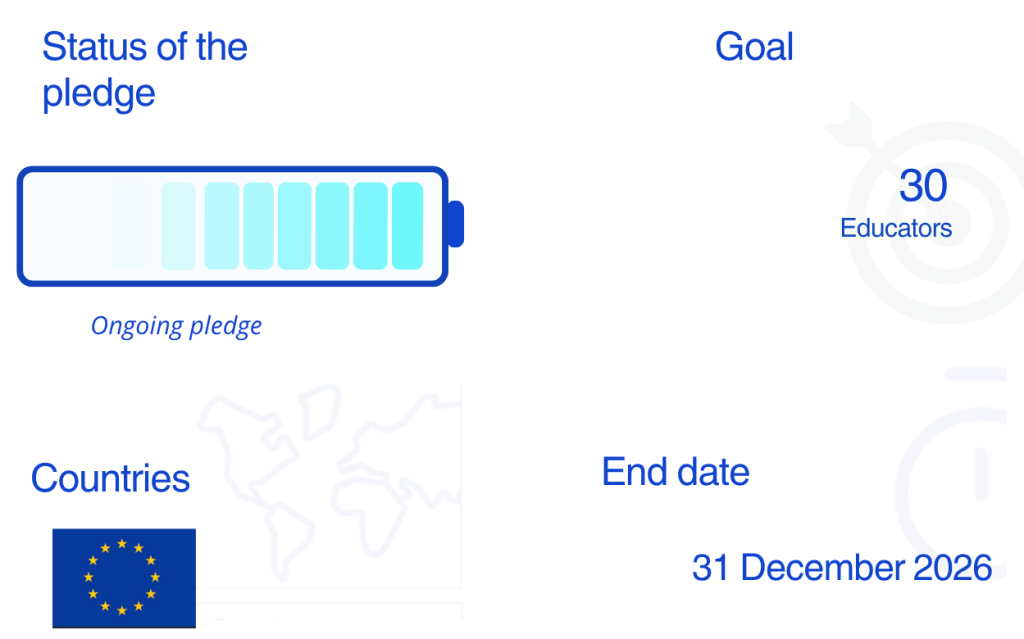The image size is (1024, 639).
Task: Select the "Countries" heading
Action: (110, 478)
